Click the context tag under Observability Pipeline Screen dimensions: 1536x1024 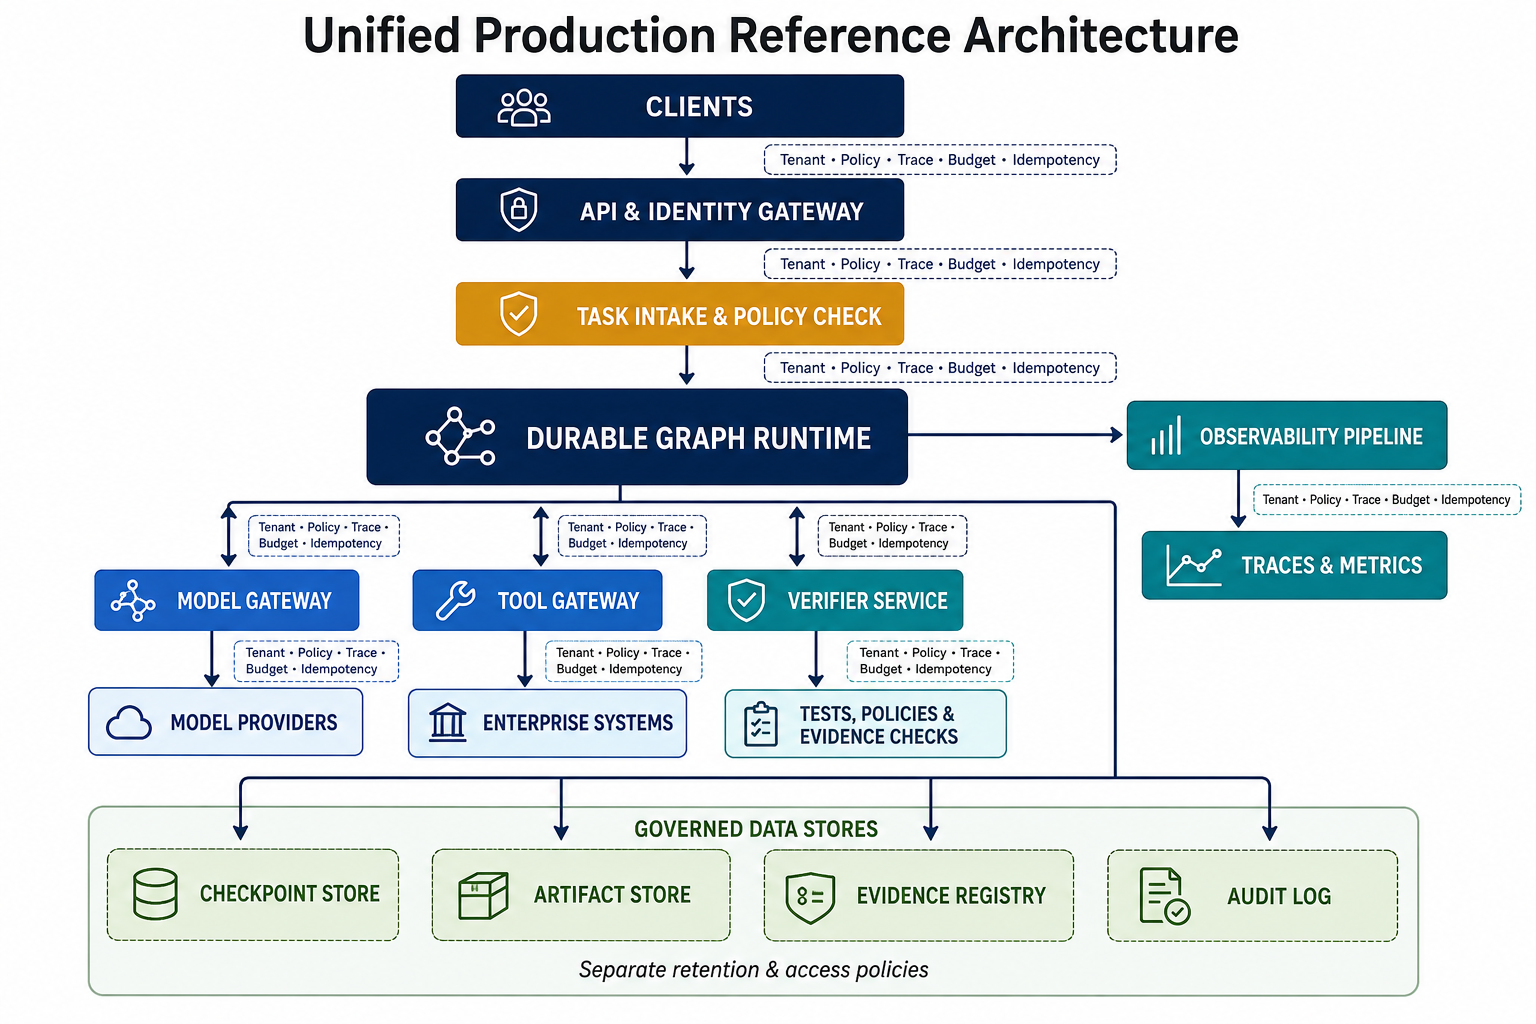tap(1387, 500)
